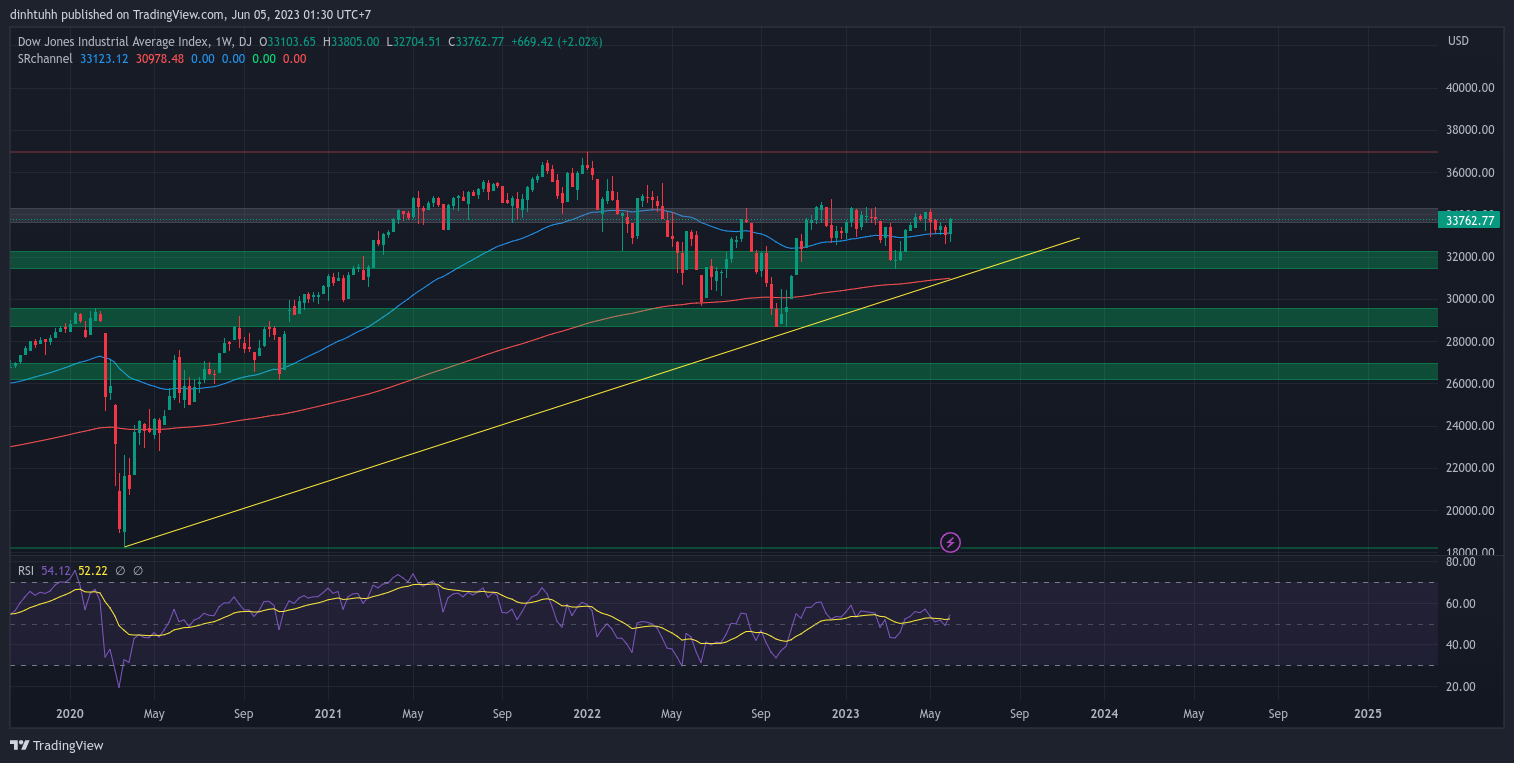Click the 36000.00 price scale label
The width and height of the screenshot is (1514, 763).
click(1470, 173)
